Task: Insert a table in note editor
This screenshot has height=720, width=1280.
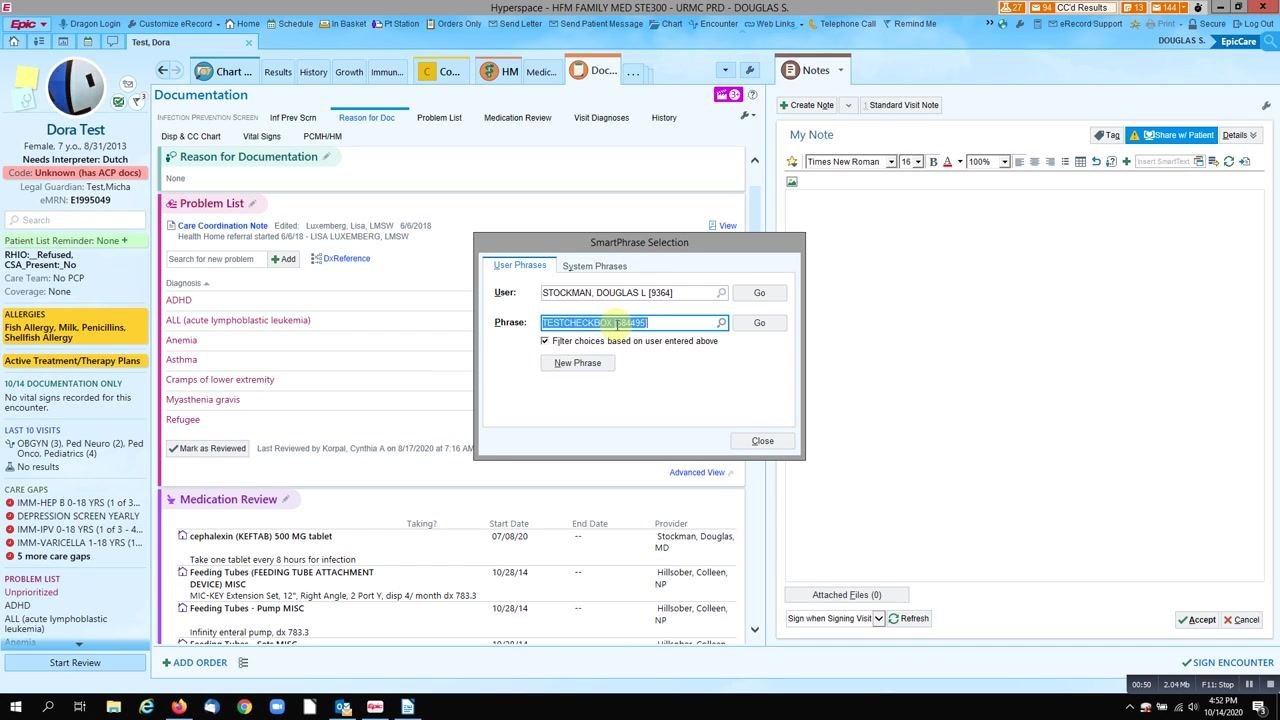Action: click(x=1080, y=162)
